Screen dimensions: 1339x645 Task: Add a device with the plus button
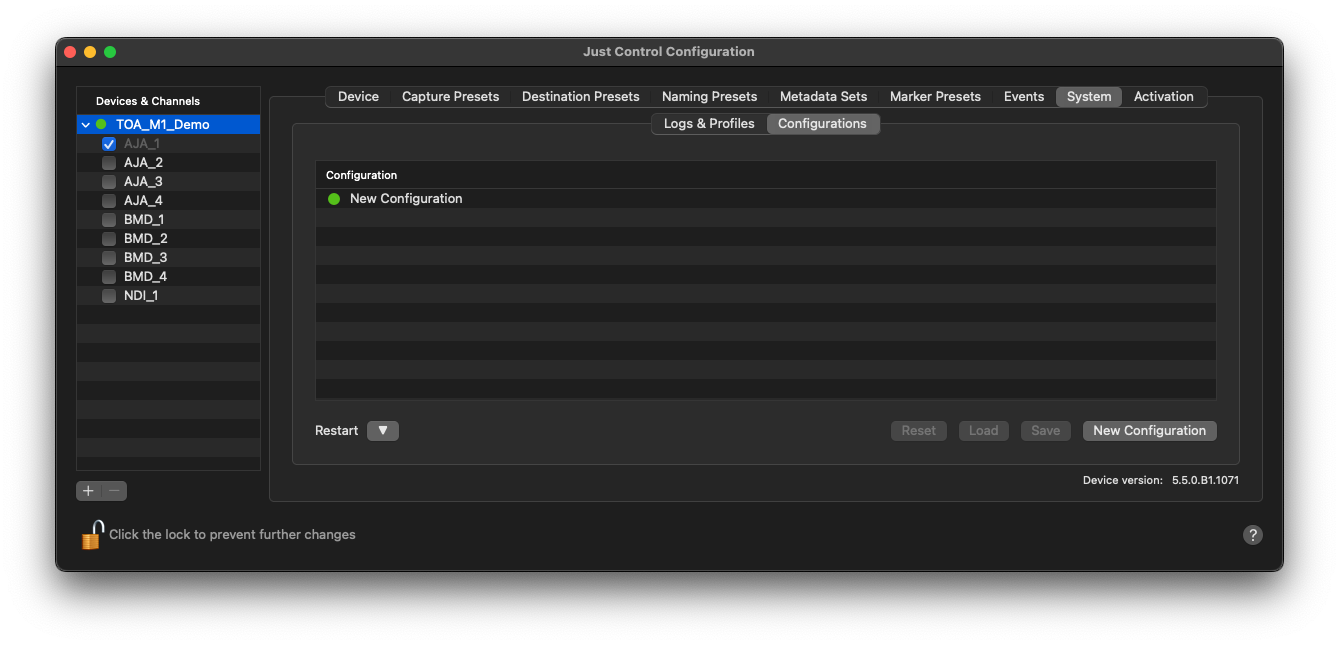(x=88, y=491)
